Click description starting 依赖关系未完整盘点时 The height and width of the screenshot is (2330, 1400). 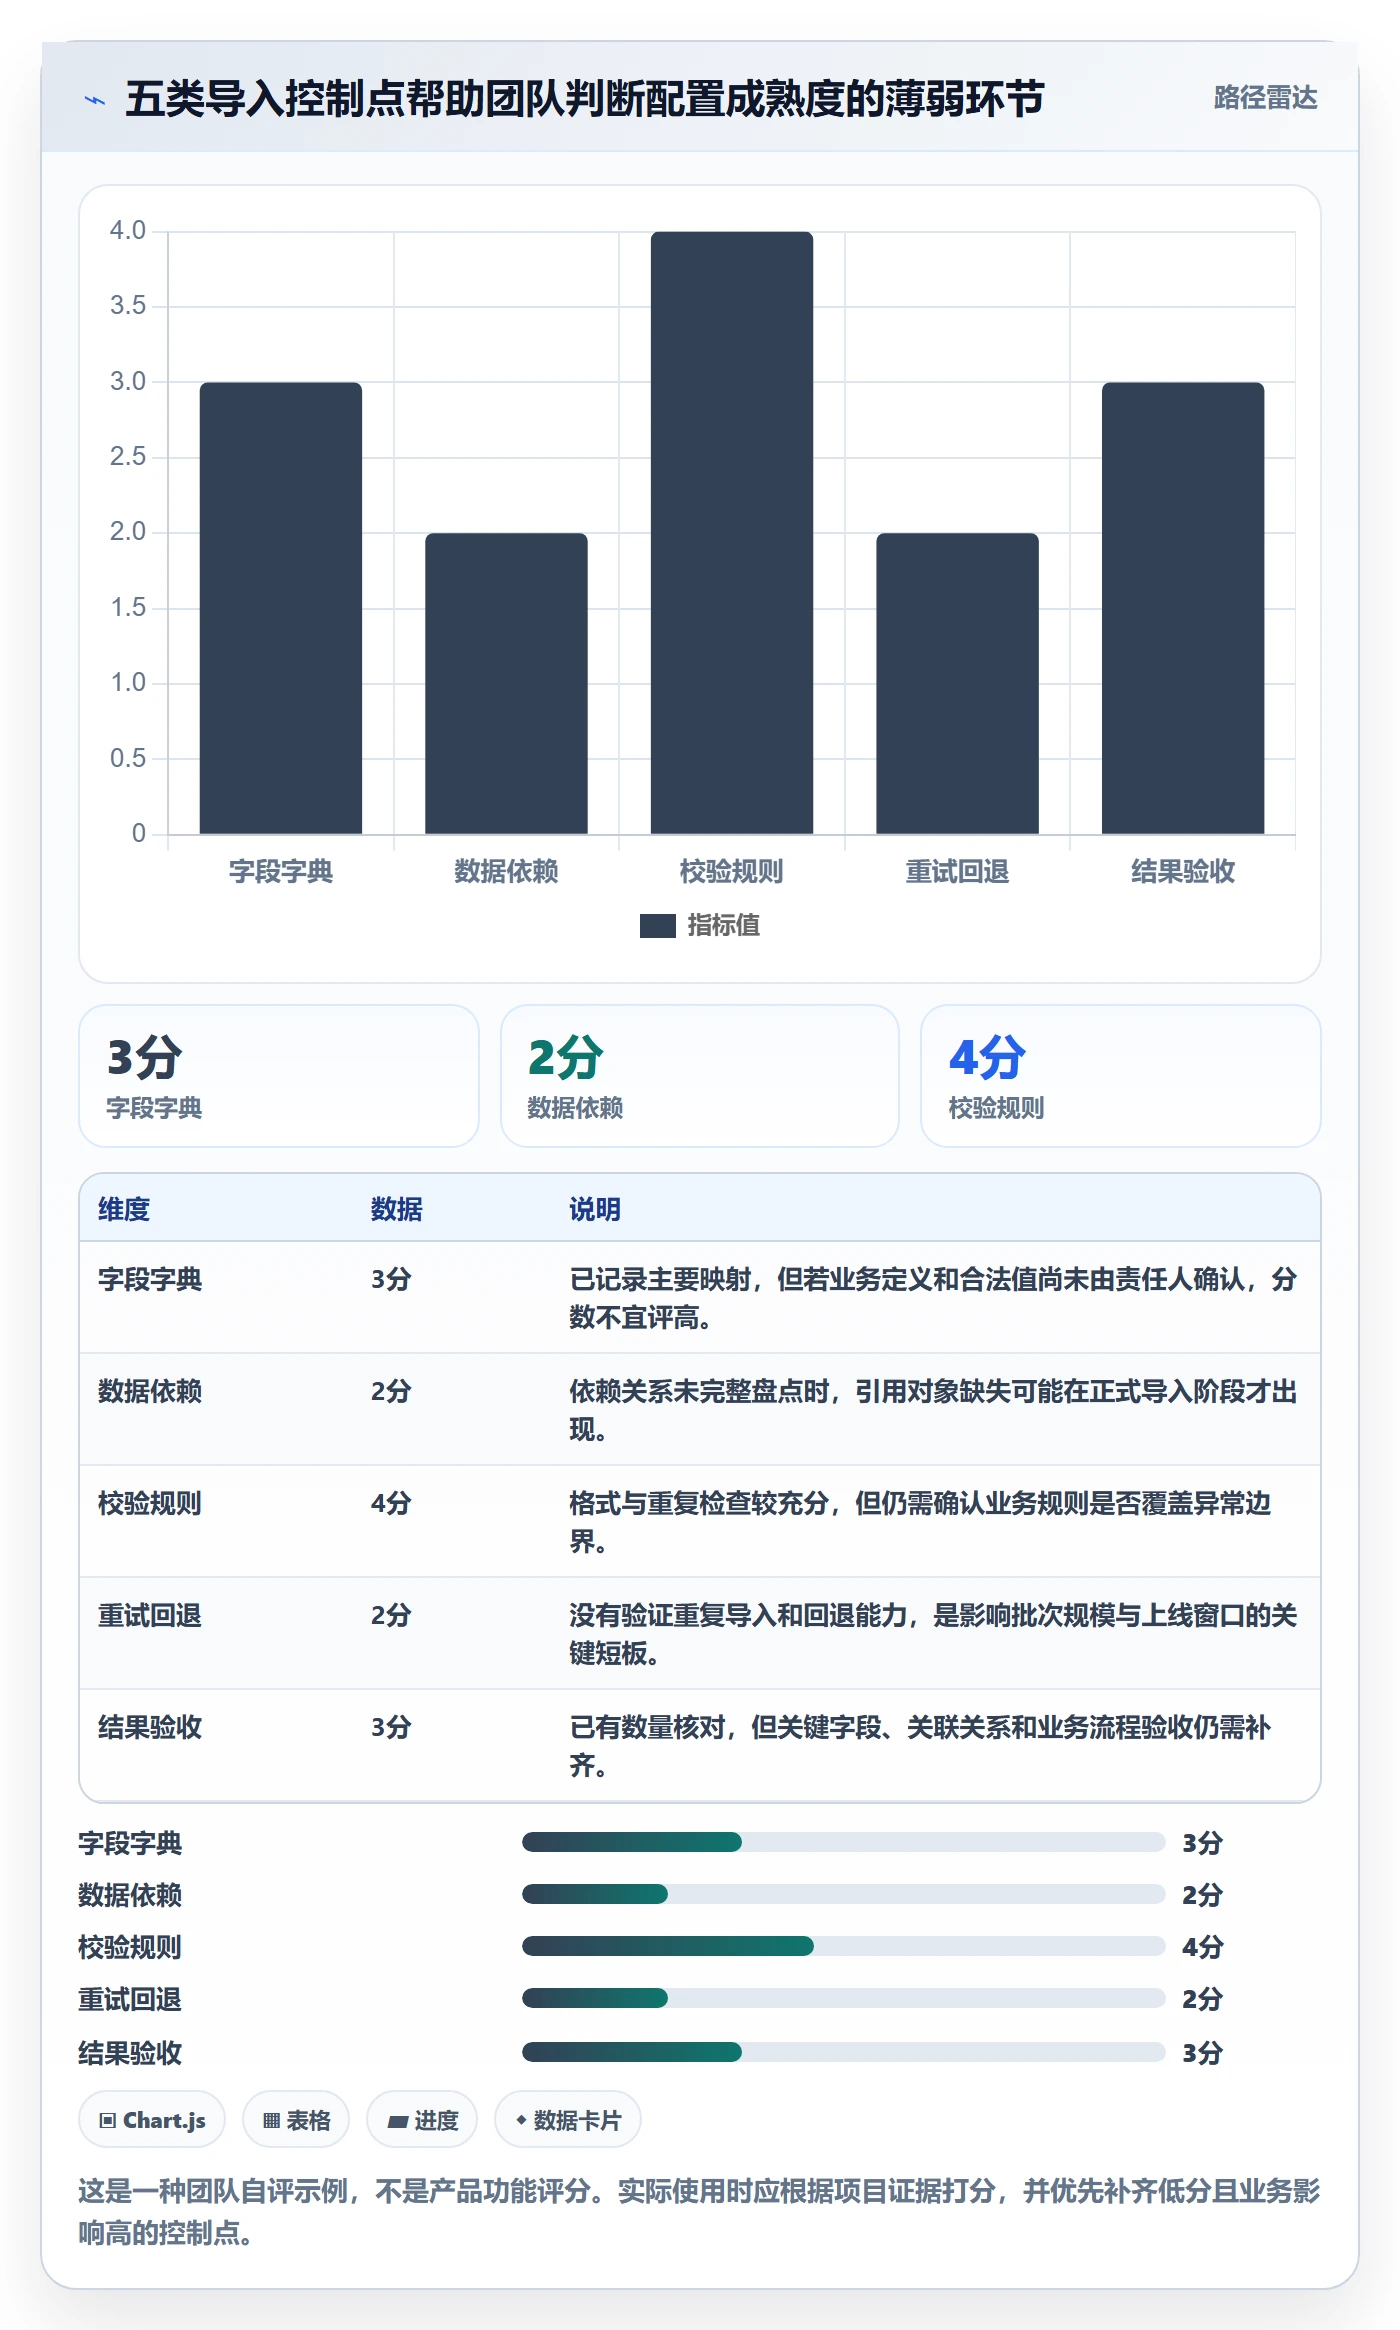933,1410
